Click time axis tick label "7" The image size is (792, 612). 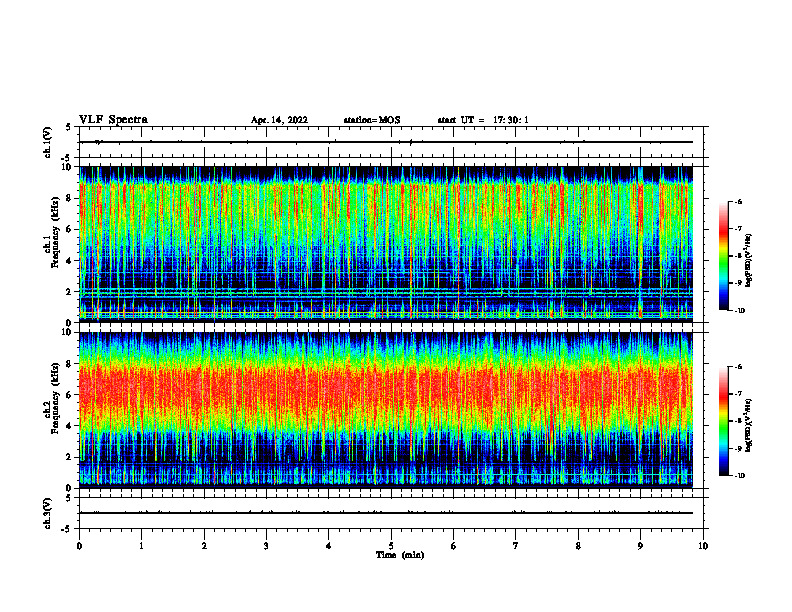[516, 546]
